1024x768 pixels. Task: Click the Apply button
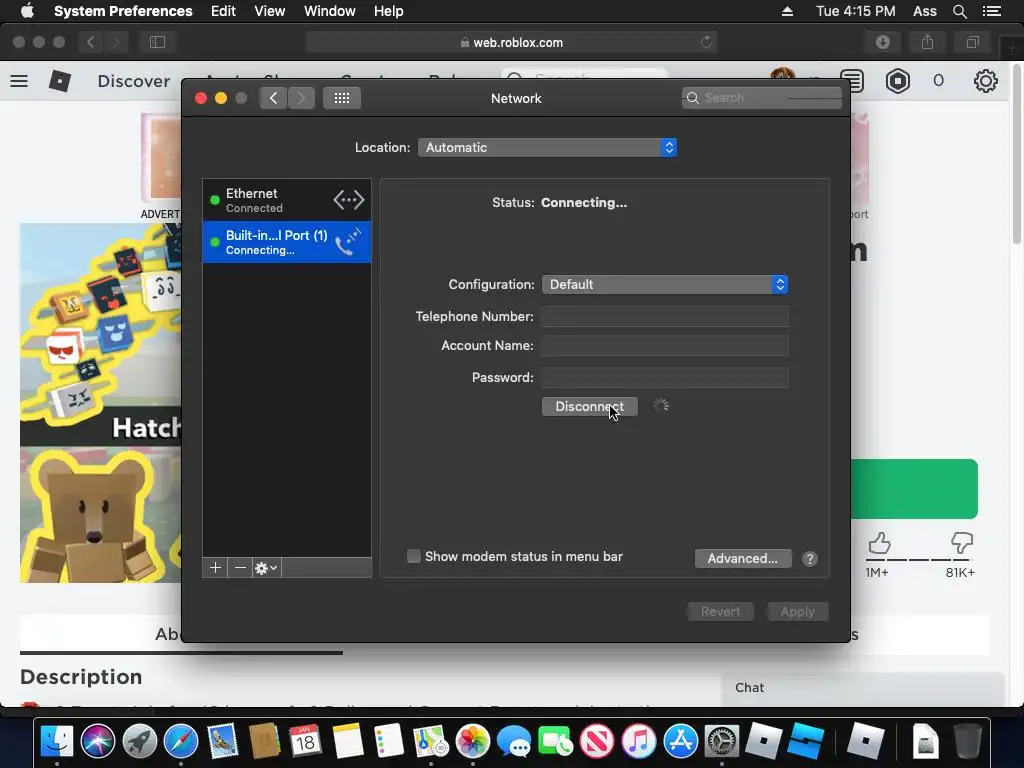pyautogui.click(x=797, y=611)
